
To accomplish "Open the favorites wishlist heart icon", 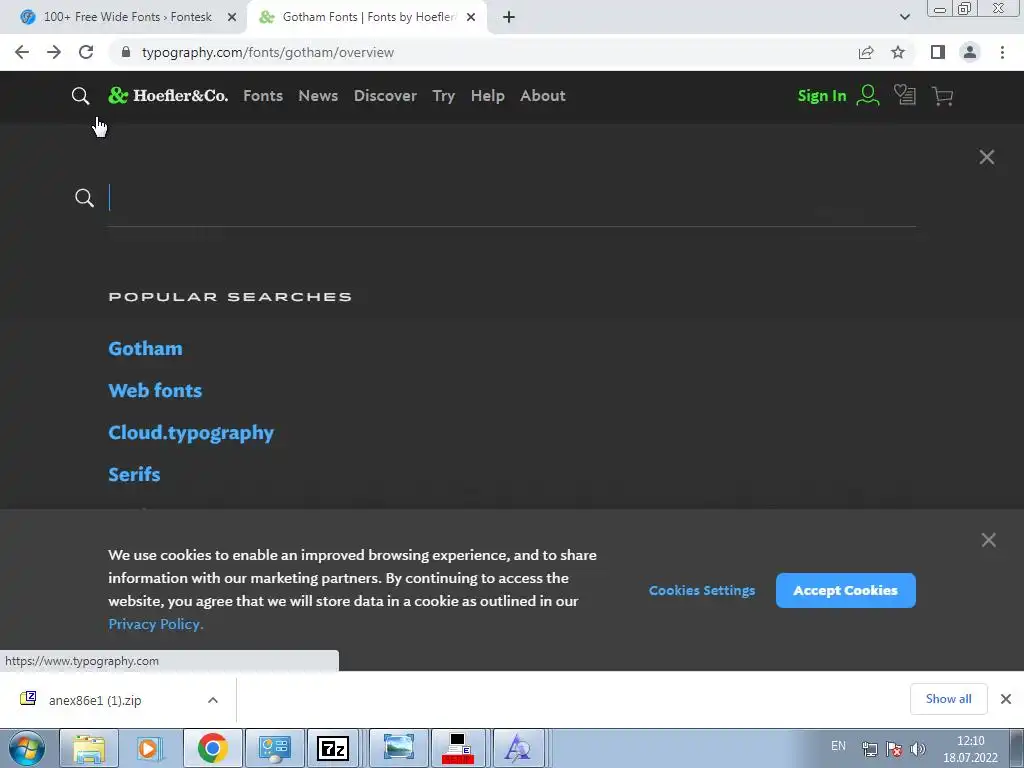I will point(904,95).
